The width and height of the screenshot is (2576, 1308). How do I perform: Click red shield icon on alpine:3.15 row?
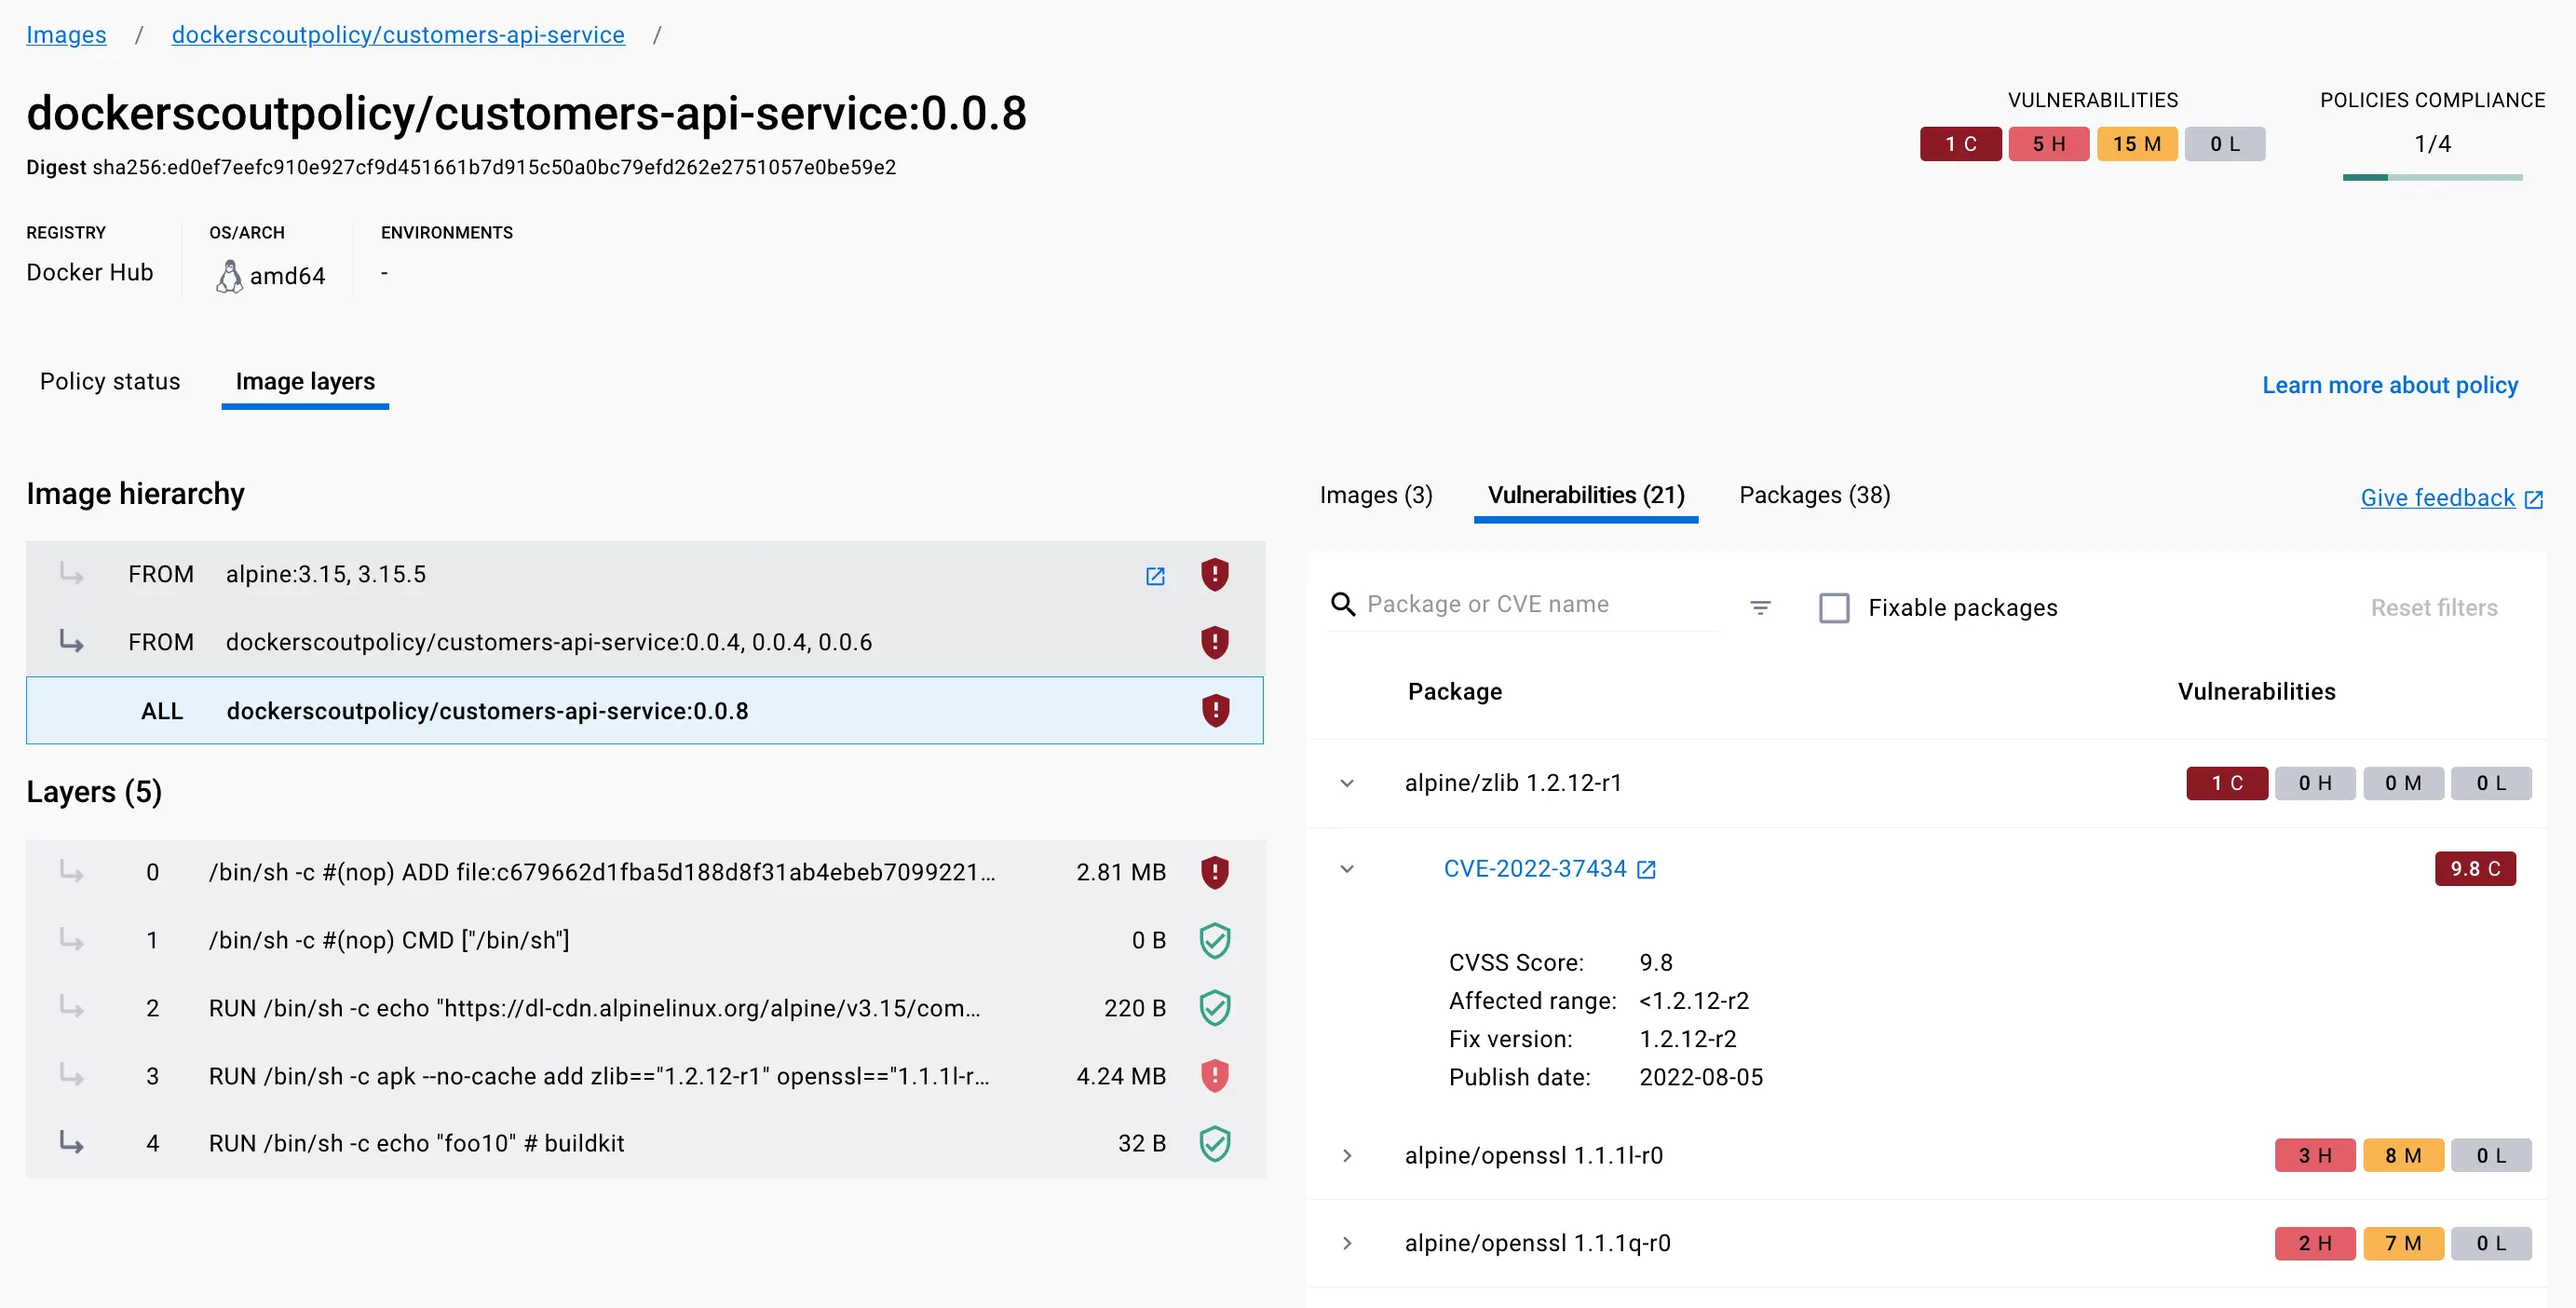point(1214,574)
